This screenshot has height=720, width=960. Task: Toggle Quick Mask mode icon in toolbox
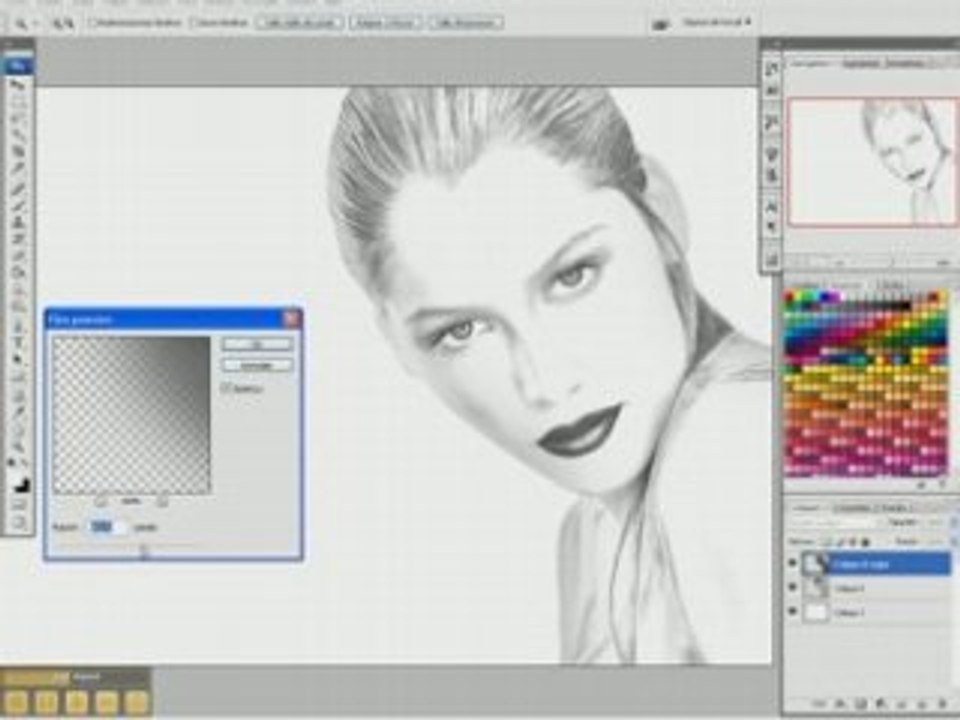click(18, 504)
